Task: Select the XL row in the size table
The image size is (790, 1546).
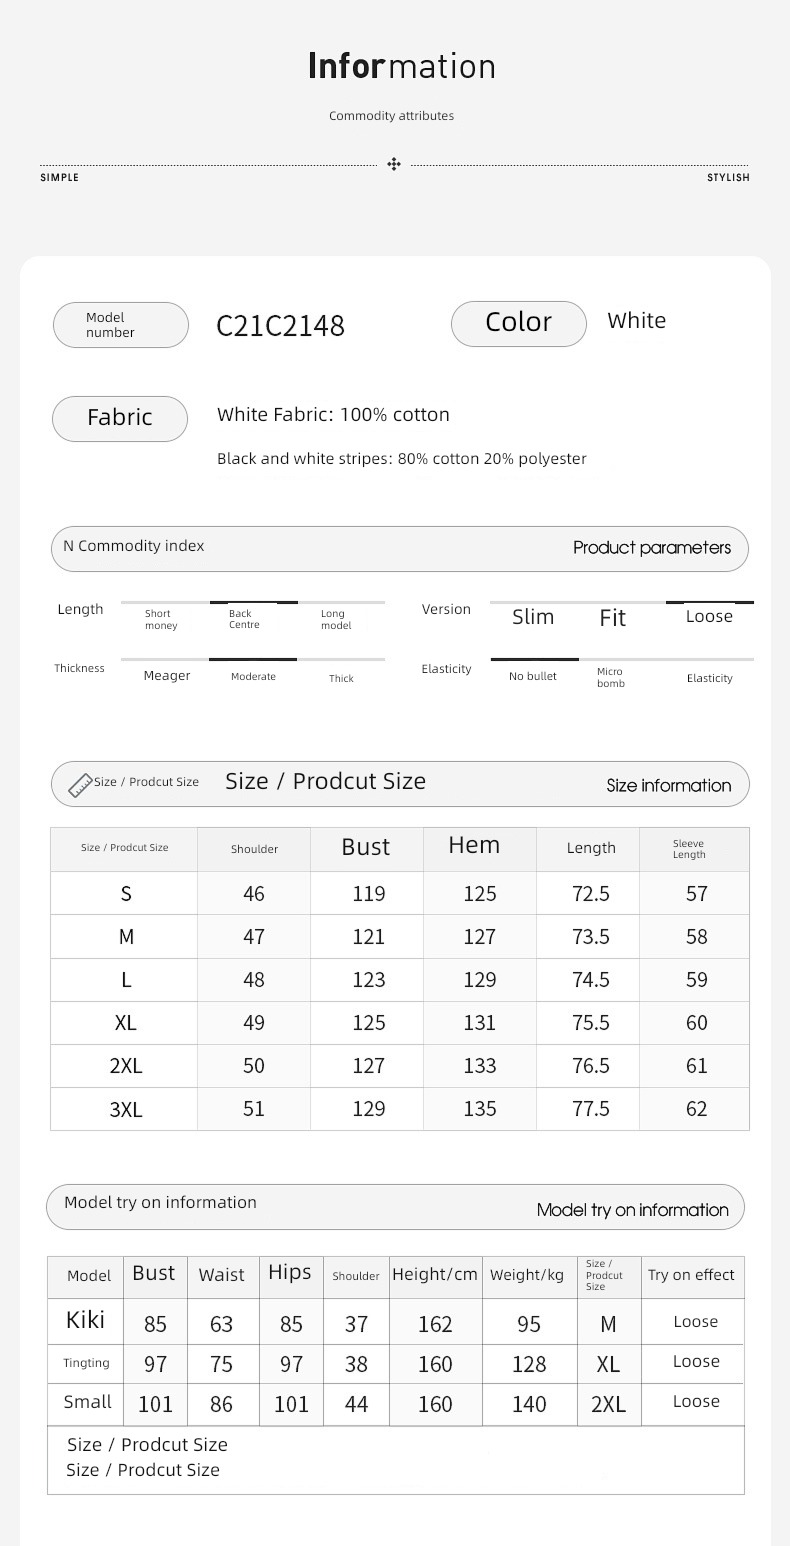Action: tap(400, 1023)
